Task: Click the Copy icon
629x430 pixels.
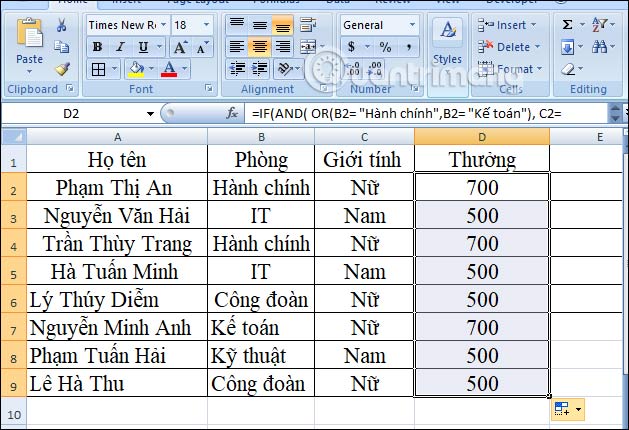Action: tap(61, 47)
